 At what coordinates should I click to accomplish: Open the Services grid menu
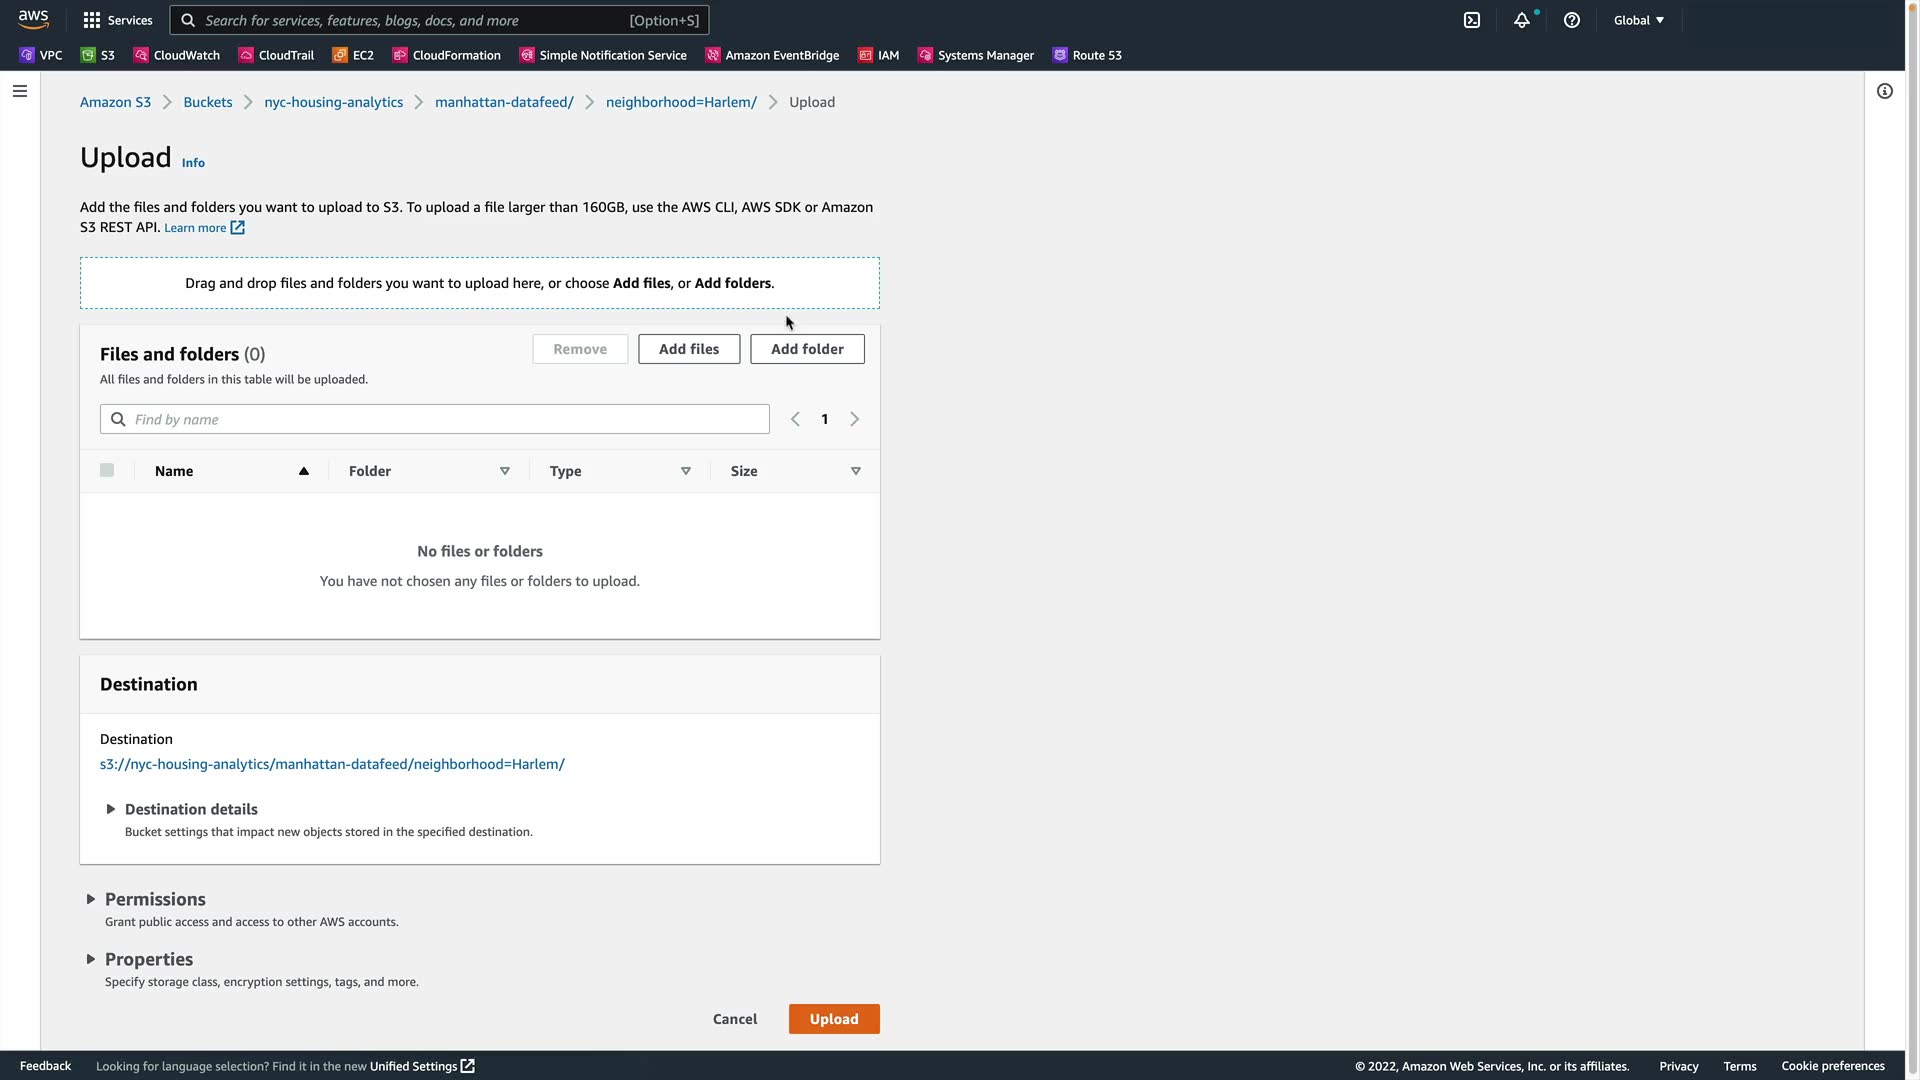click(x=117, y=20)
